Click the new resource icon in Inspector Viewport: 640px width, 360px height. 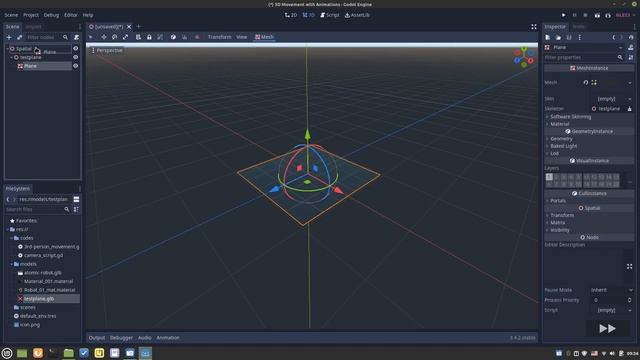point(547,37)
